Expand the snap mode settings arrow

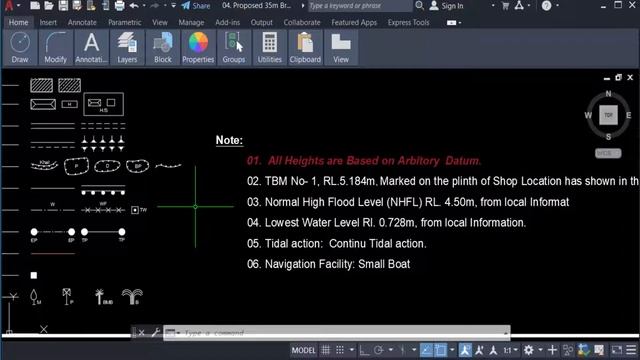tap(352, 350)
